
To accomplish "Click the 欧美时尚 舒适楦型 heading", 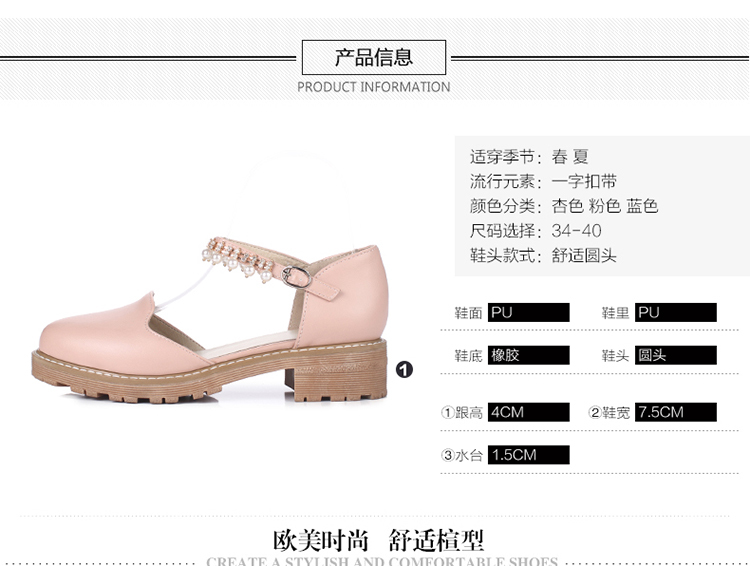I will coord(378,541).
